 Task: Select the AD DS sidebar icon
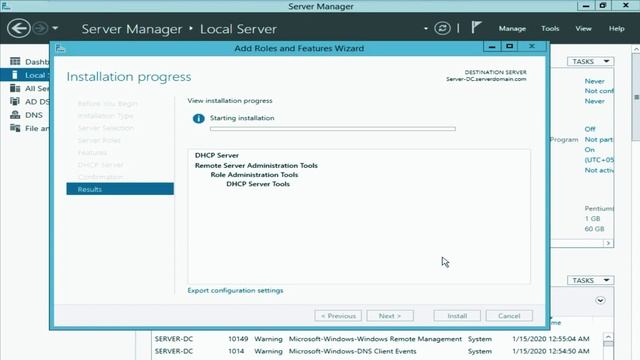[15, 101]
